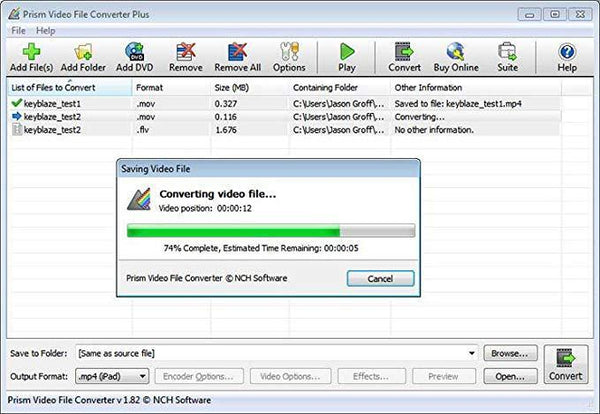Click the Buy Online toolbar icon
The image size is (600, 414).
[x=456, y=57]
